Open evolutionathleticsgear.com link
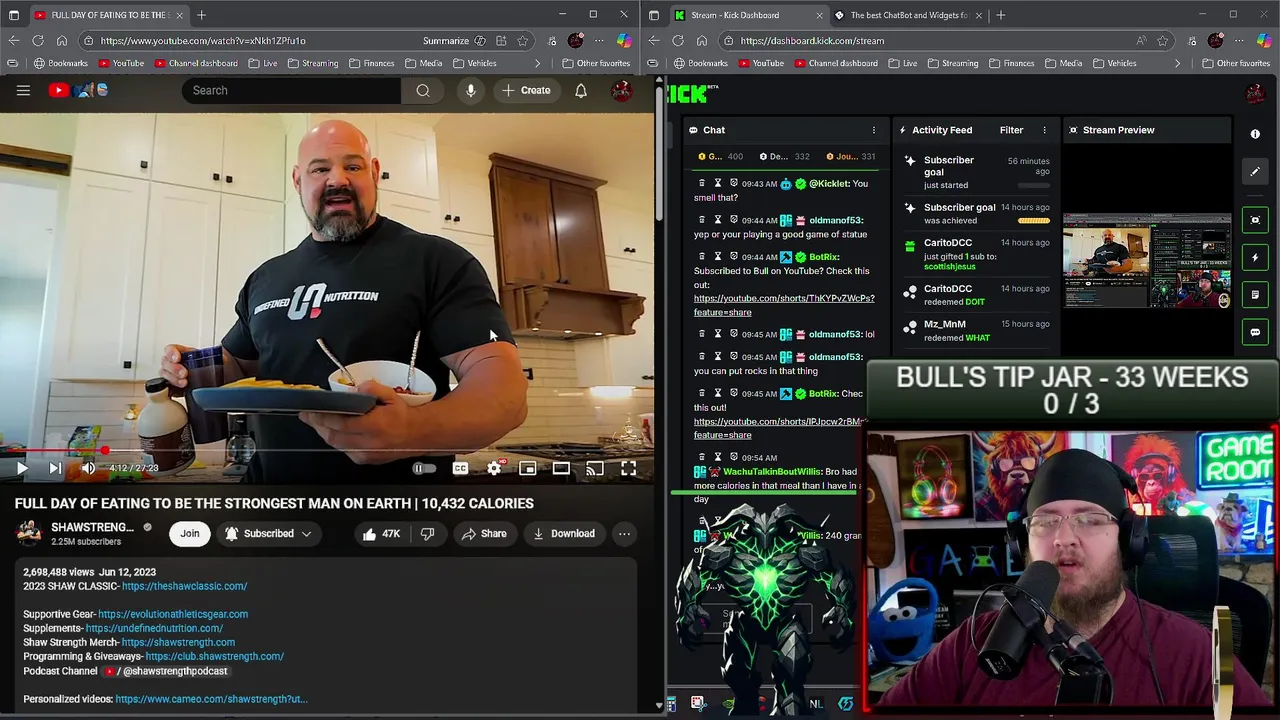 (x=173, y=614)
